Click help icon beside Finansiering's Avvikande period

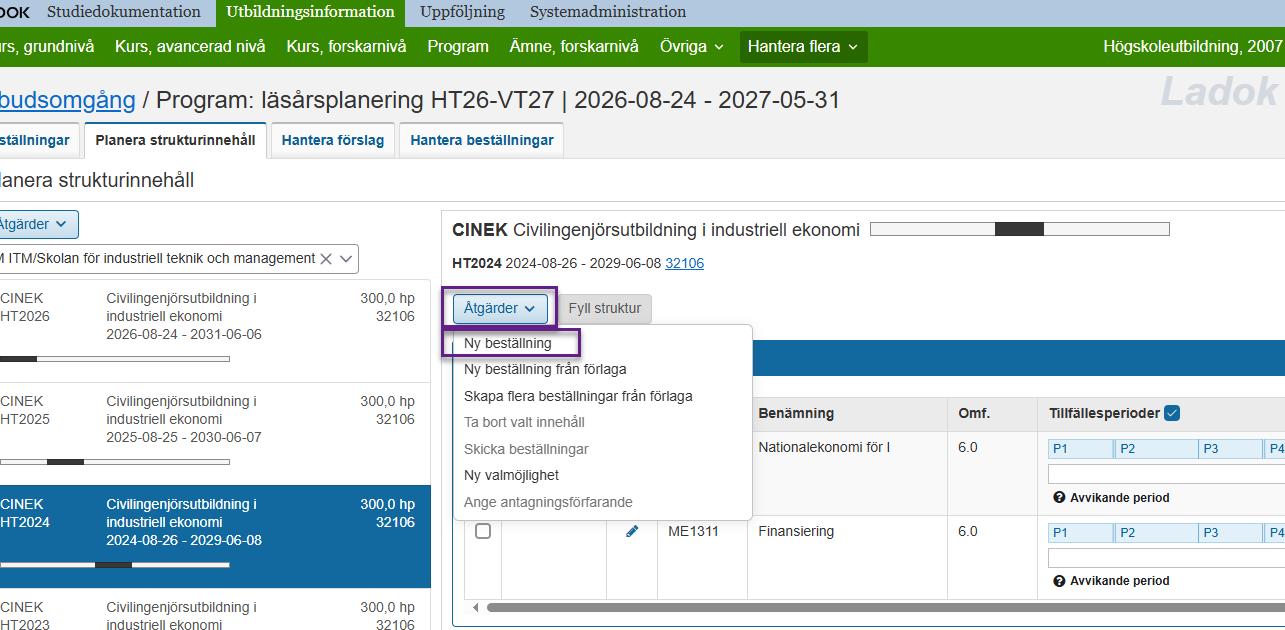pos(1059,581)
